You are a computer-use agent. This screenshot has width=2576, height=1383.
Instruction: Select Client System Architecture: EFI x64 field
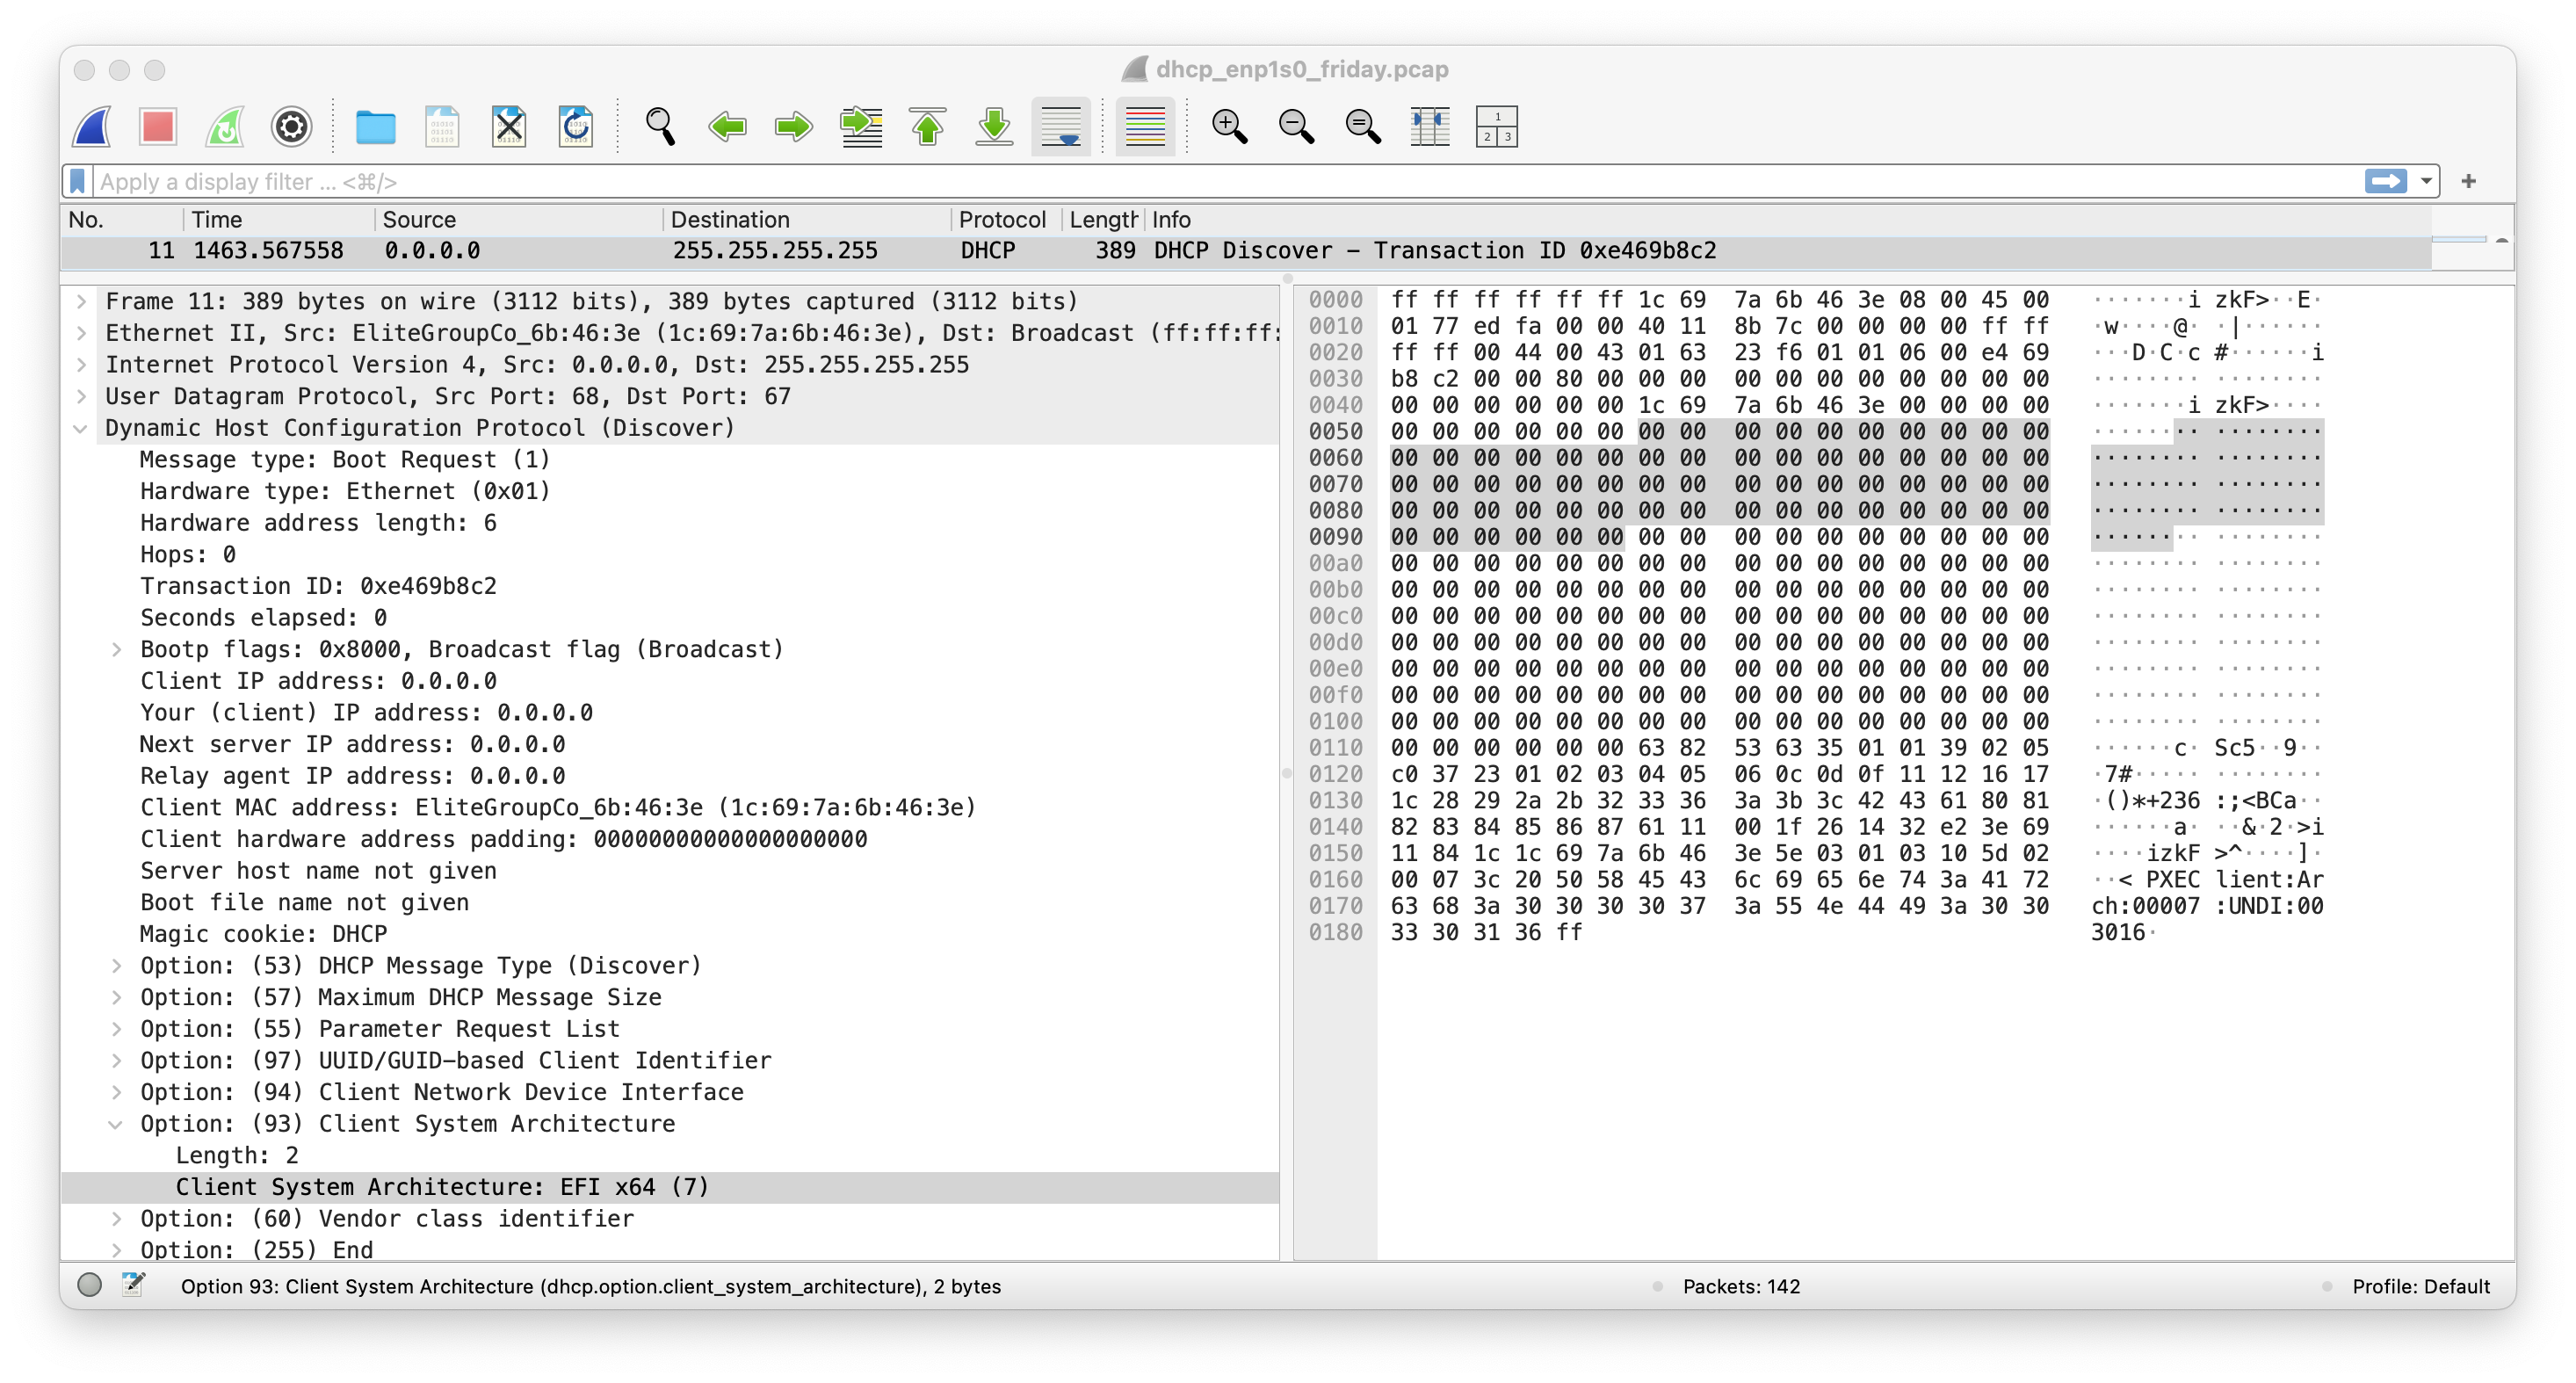443,1187
